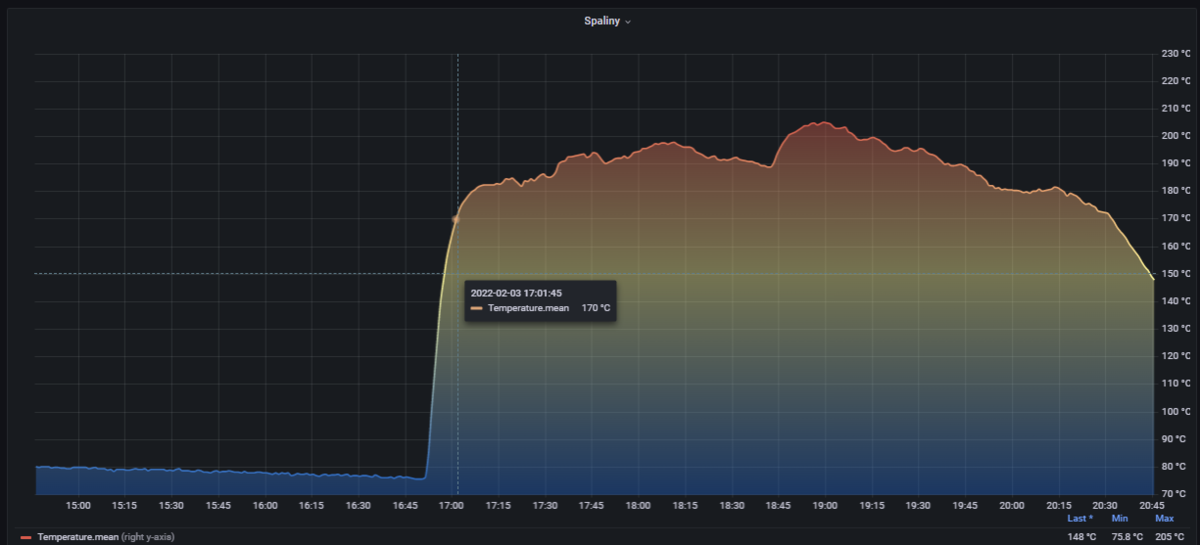
Task: Open the Spaliny panel title menu
Action: coord(603,21)
